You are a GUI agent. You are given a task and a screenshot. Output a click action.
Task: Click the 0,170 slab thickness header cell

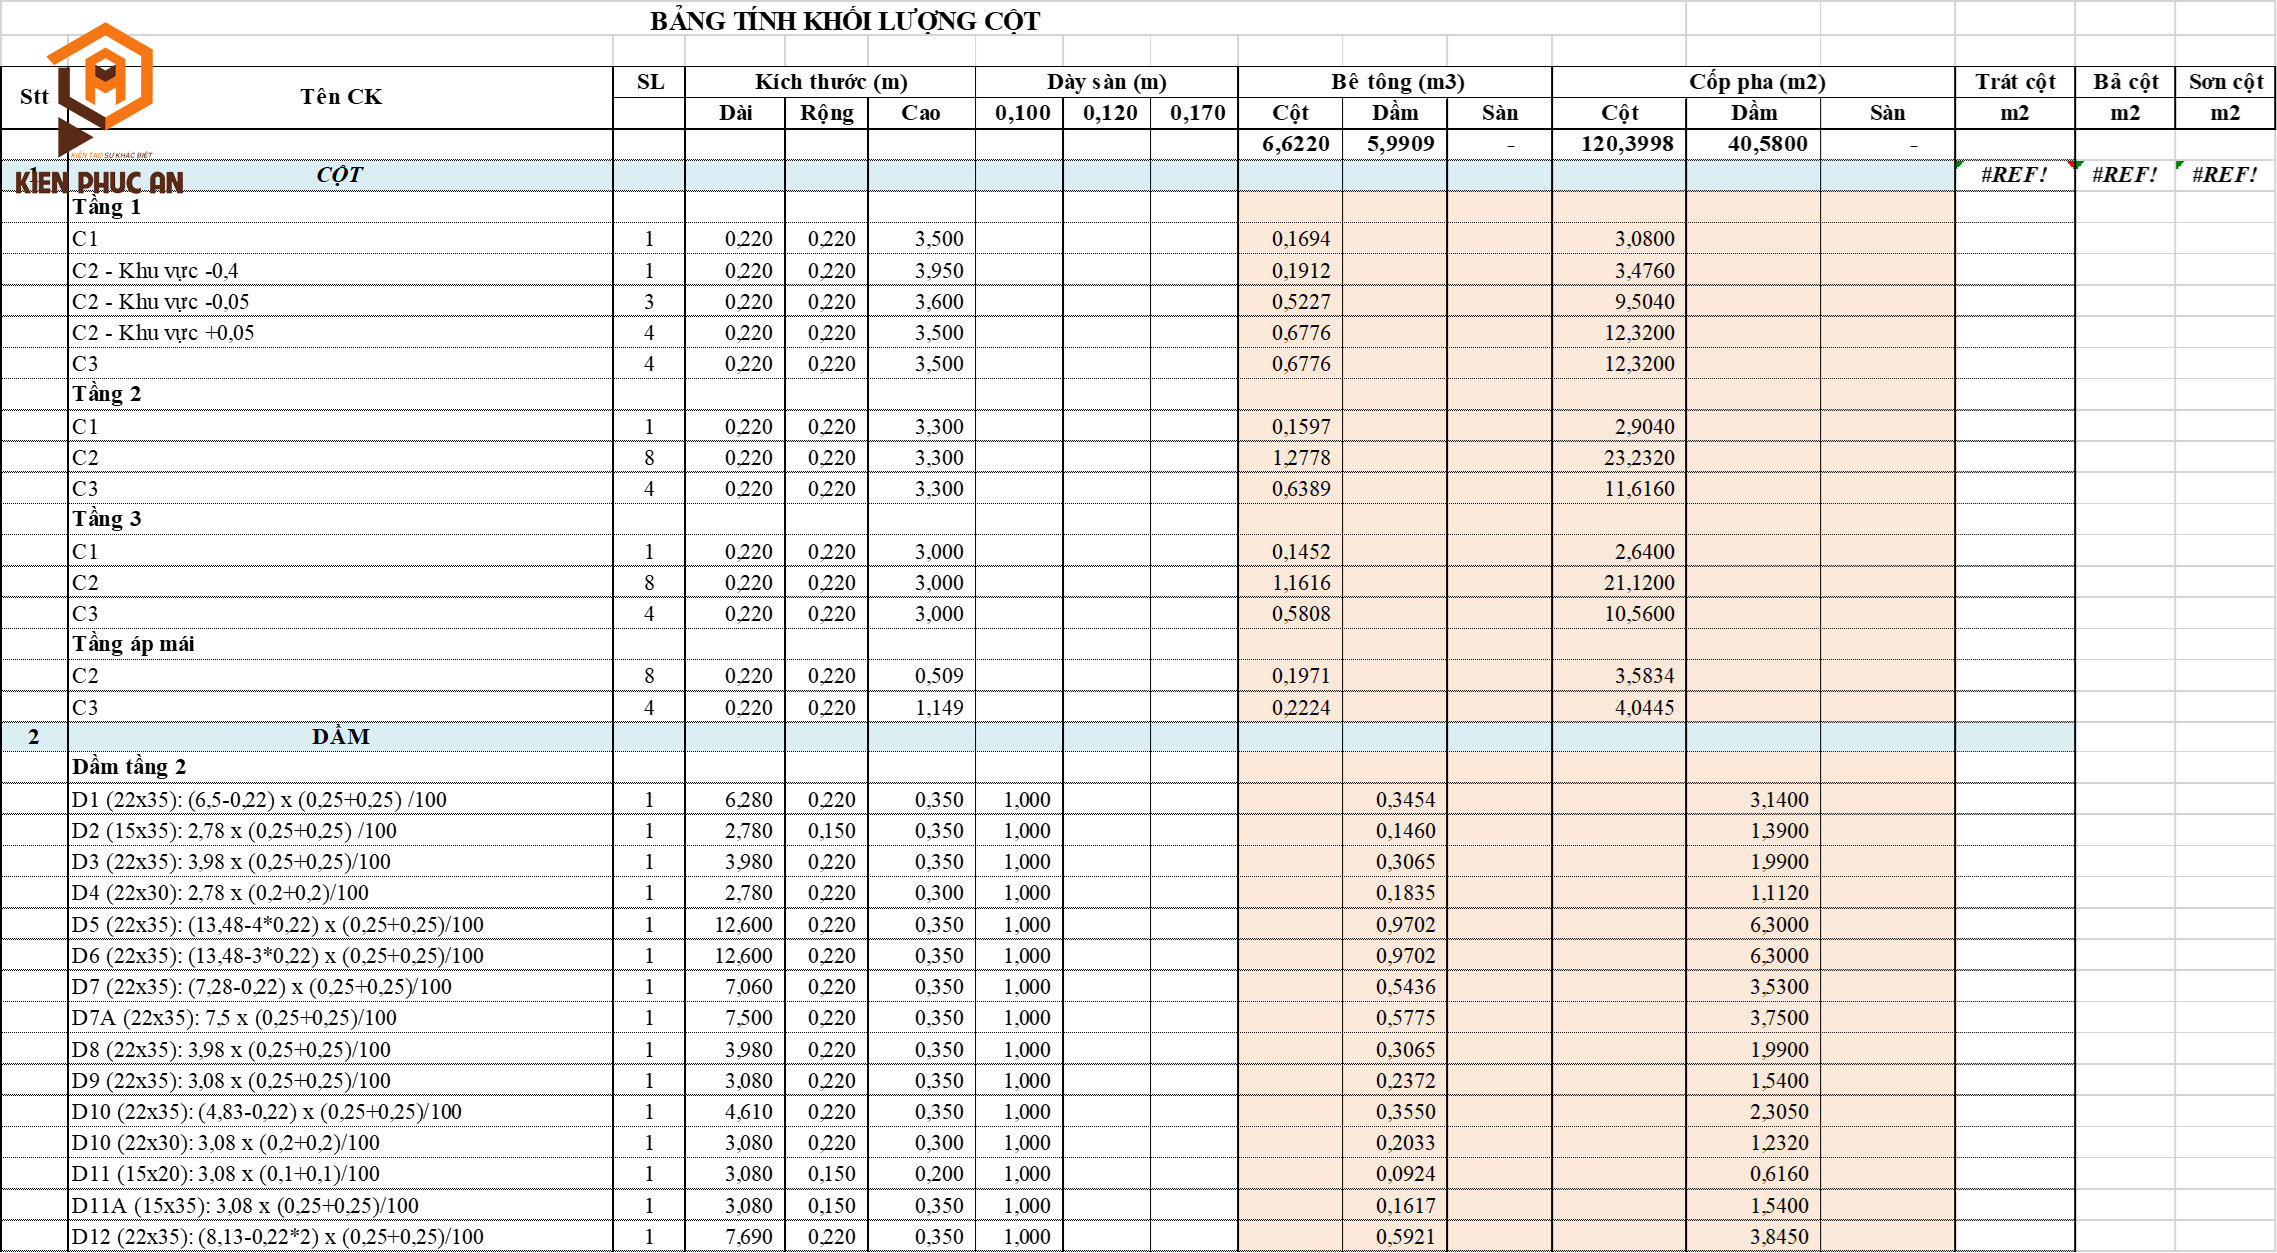click(1197, 113)
